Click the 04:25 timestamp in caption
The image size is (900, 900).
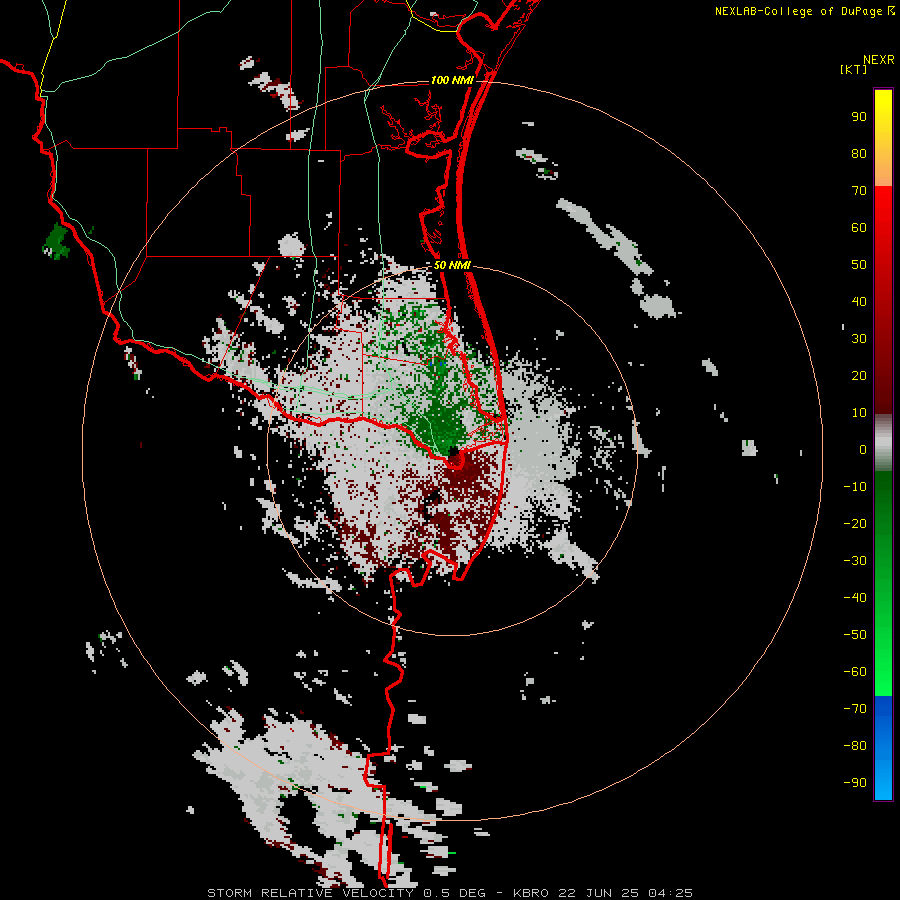click(x=670, y=893)
